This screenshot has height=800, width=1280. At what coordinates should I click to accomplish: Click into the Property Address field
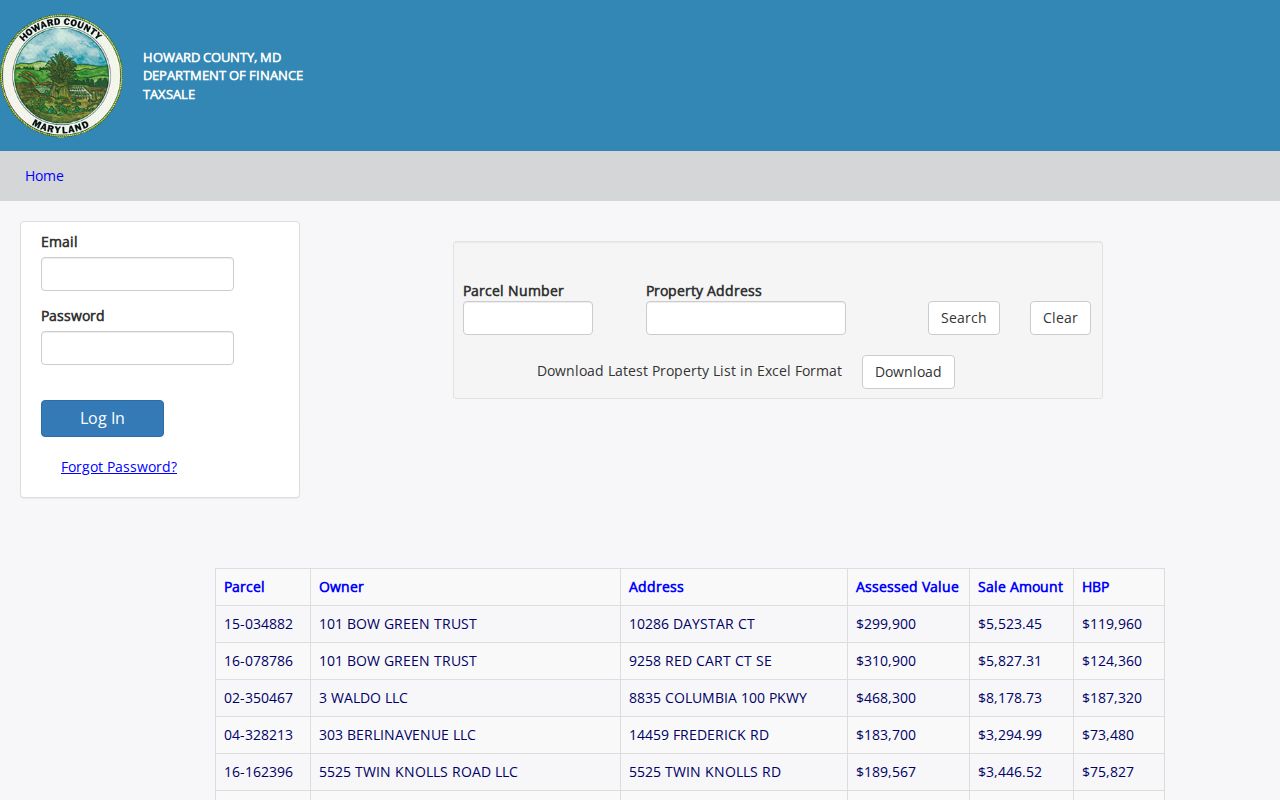point(746,318)
